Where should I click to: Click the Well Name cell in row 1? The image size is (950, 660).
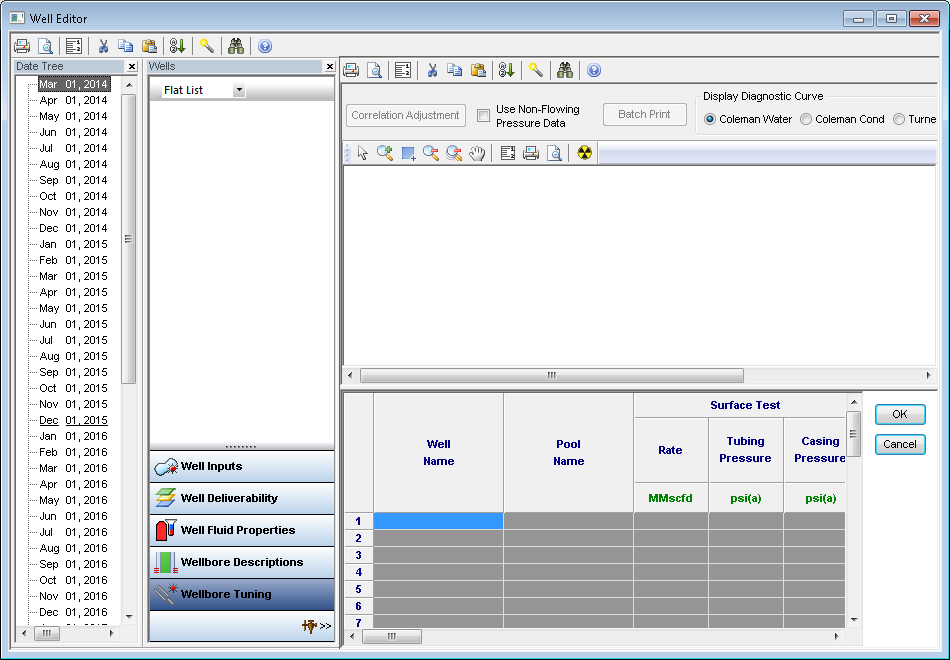(x=438, y=520)
